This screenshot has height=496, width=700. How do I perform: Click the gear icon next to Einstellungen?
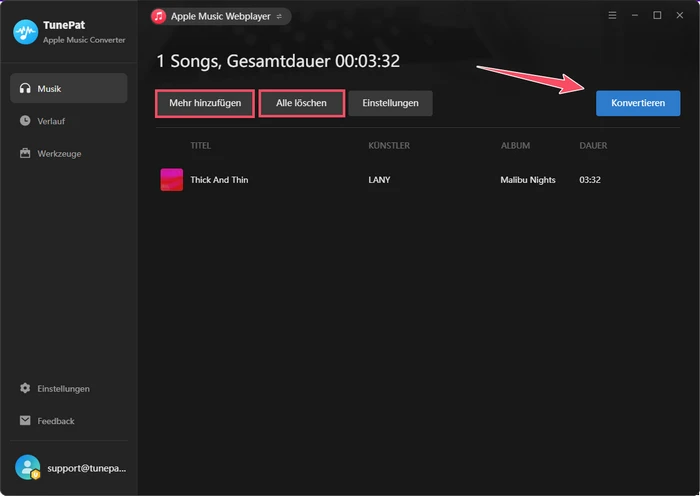click(x=25, y=388)
